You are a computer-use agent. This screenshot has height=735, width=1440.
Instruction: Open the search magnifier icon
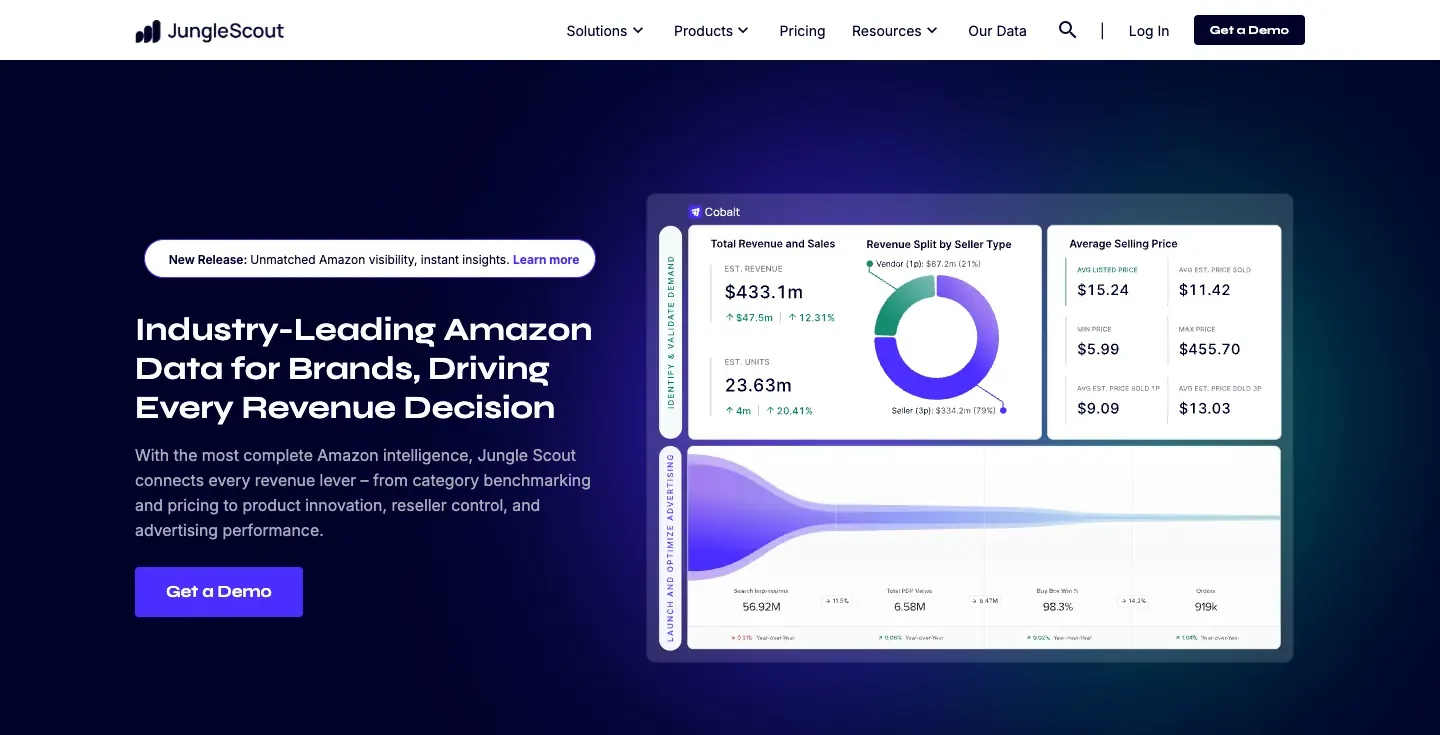coord(1067,30)
